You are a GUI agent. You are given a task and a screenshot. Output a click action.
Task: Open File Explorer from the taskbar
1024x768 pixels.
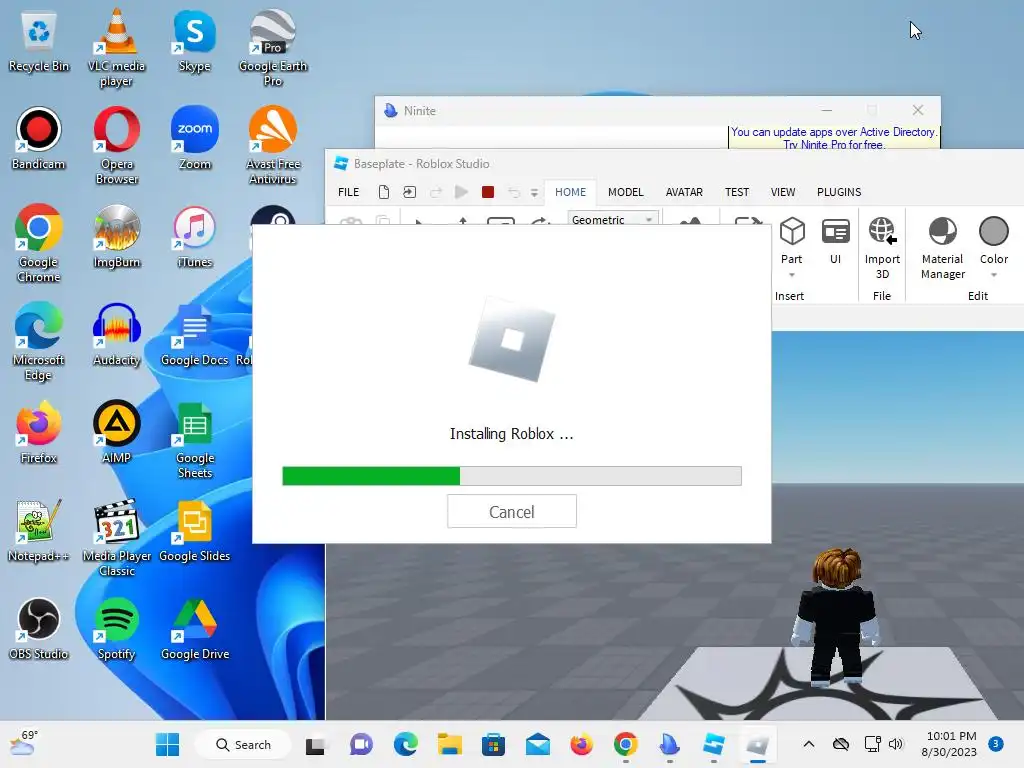click(x=449, y=744)
